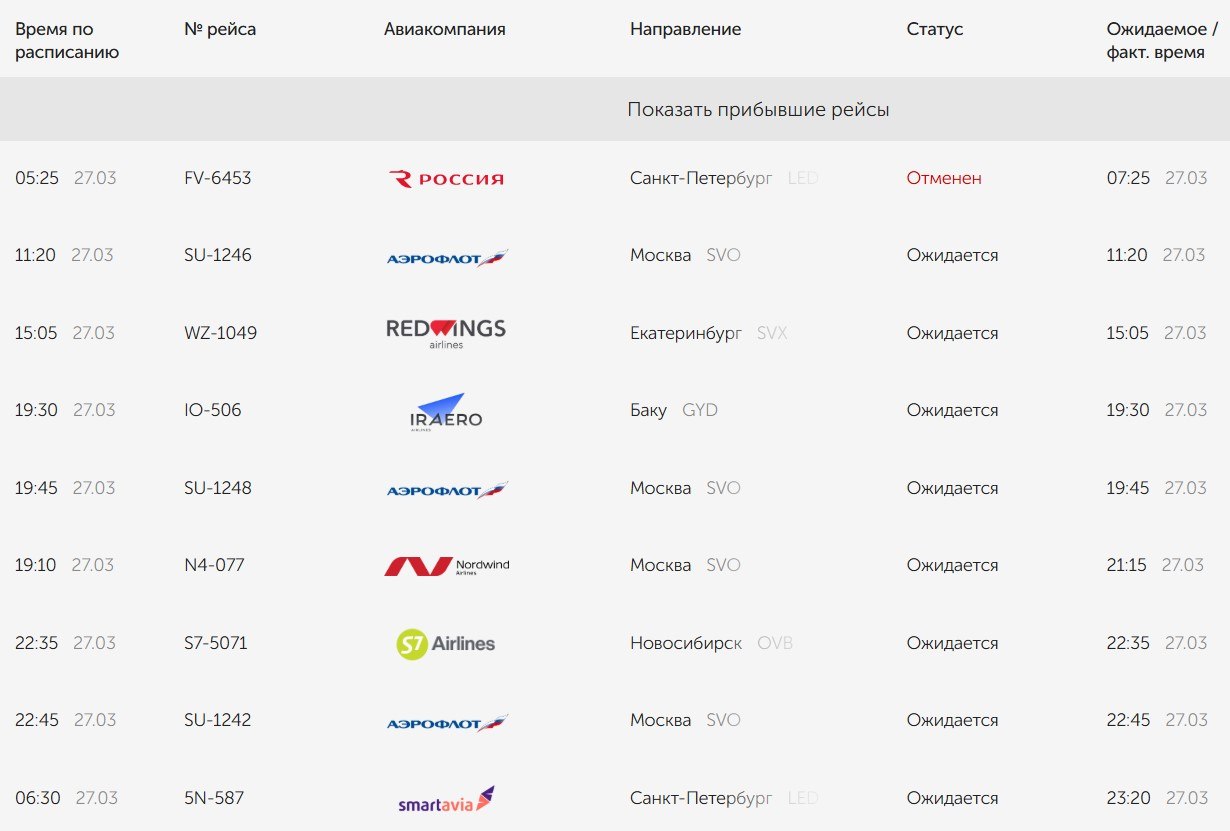The height and width of the screenshot is (831, 1230).
Task: Click the Smartavia airline logo
Action: 446,800
